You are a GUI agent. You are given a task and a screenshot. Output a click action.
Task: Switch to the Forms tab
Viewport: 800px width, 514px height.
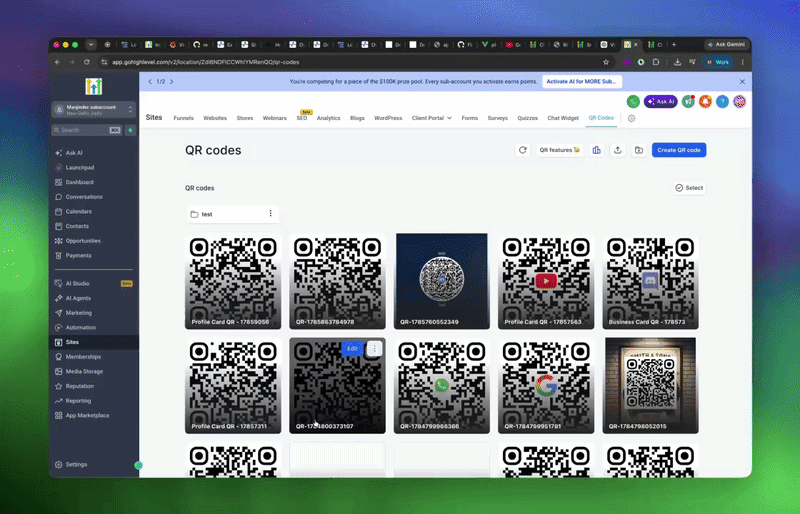470,118
